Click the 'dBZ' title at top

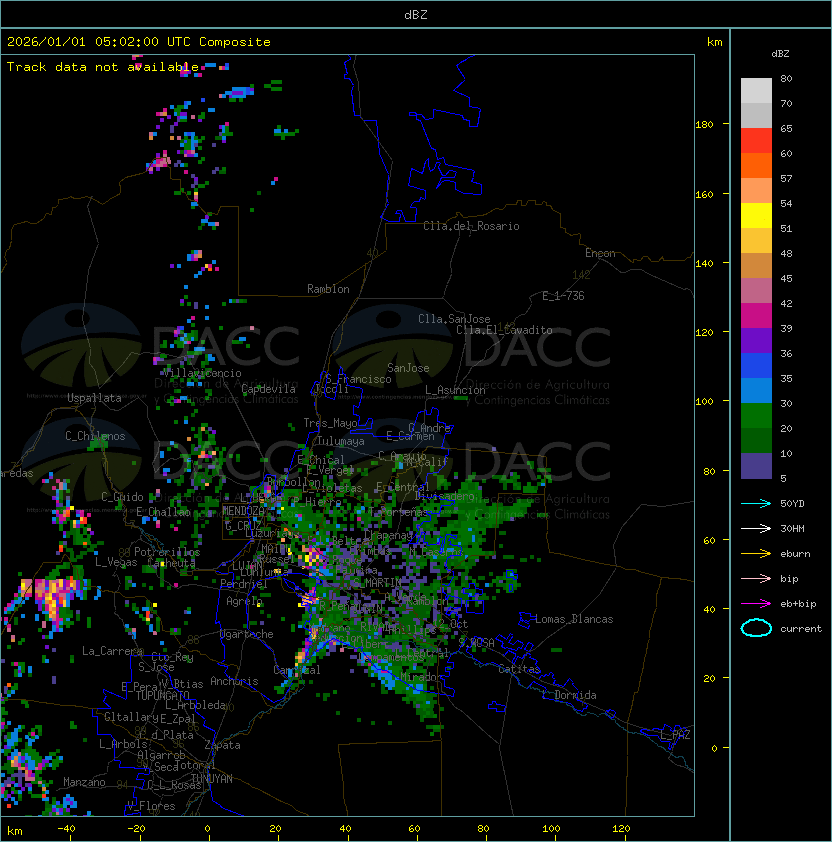(416, 14)
